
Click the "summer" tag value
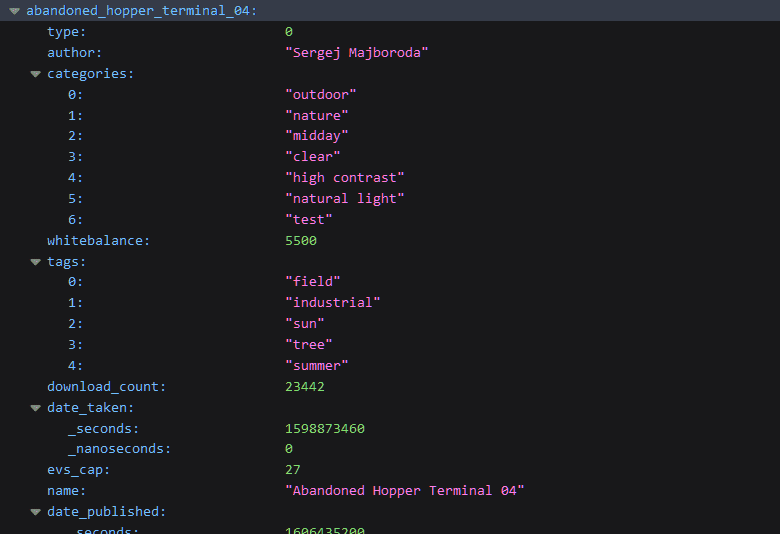point(317,366)
